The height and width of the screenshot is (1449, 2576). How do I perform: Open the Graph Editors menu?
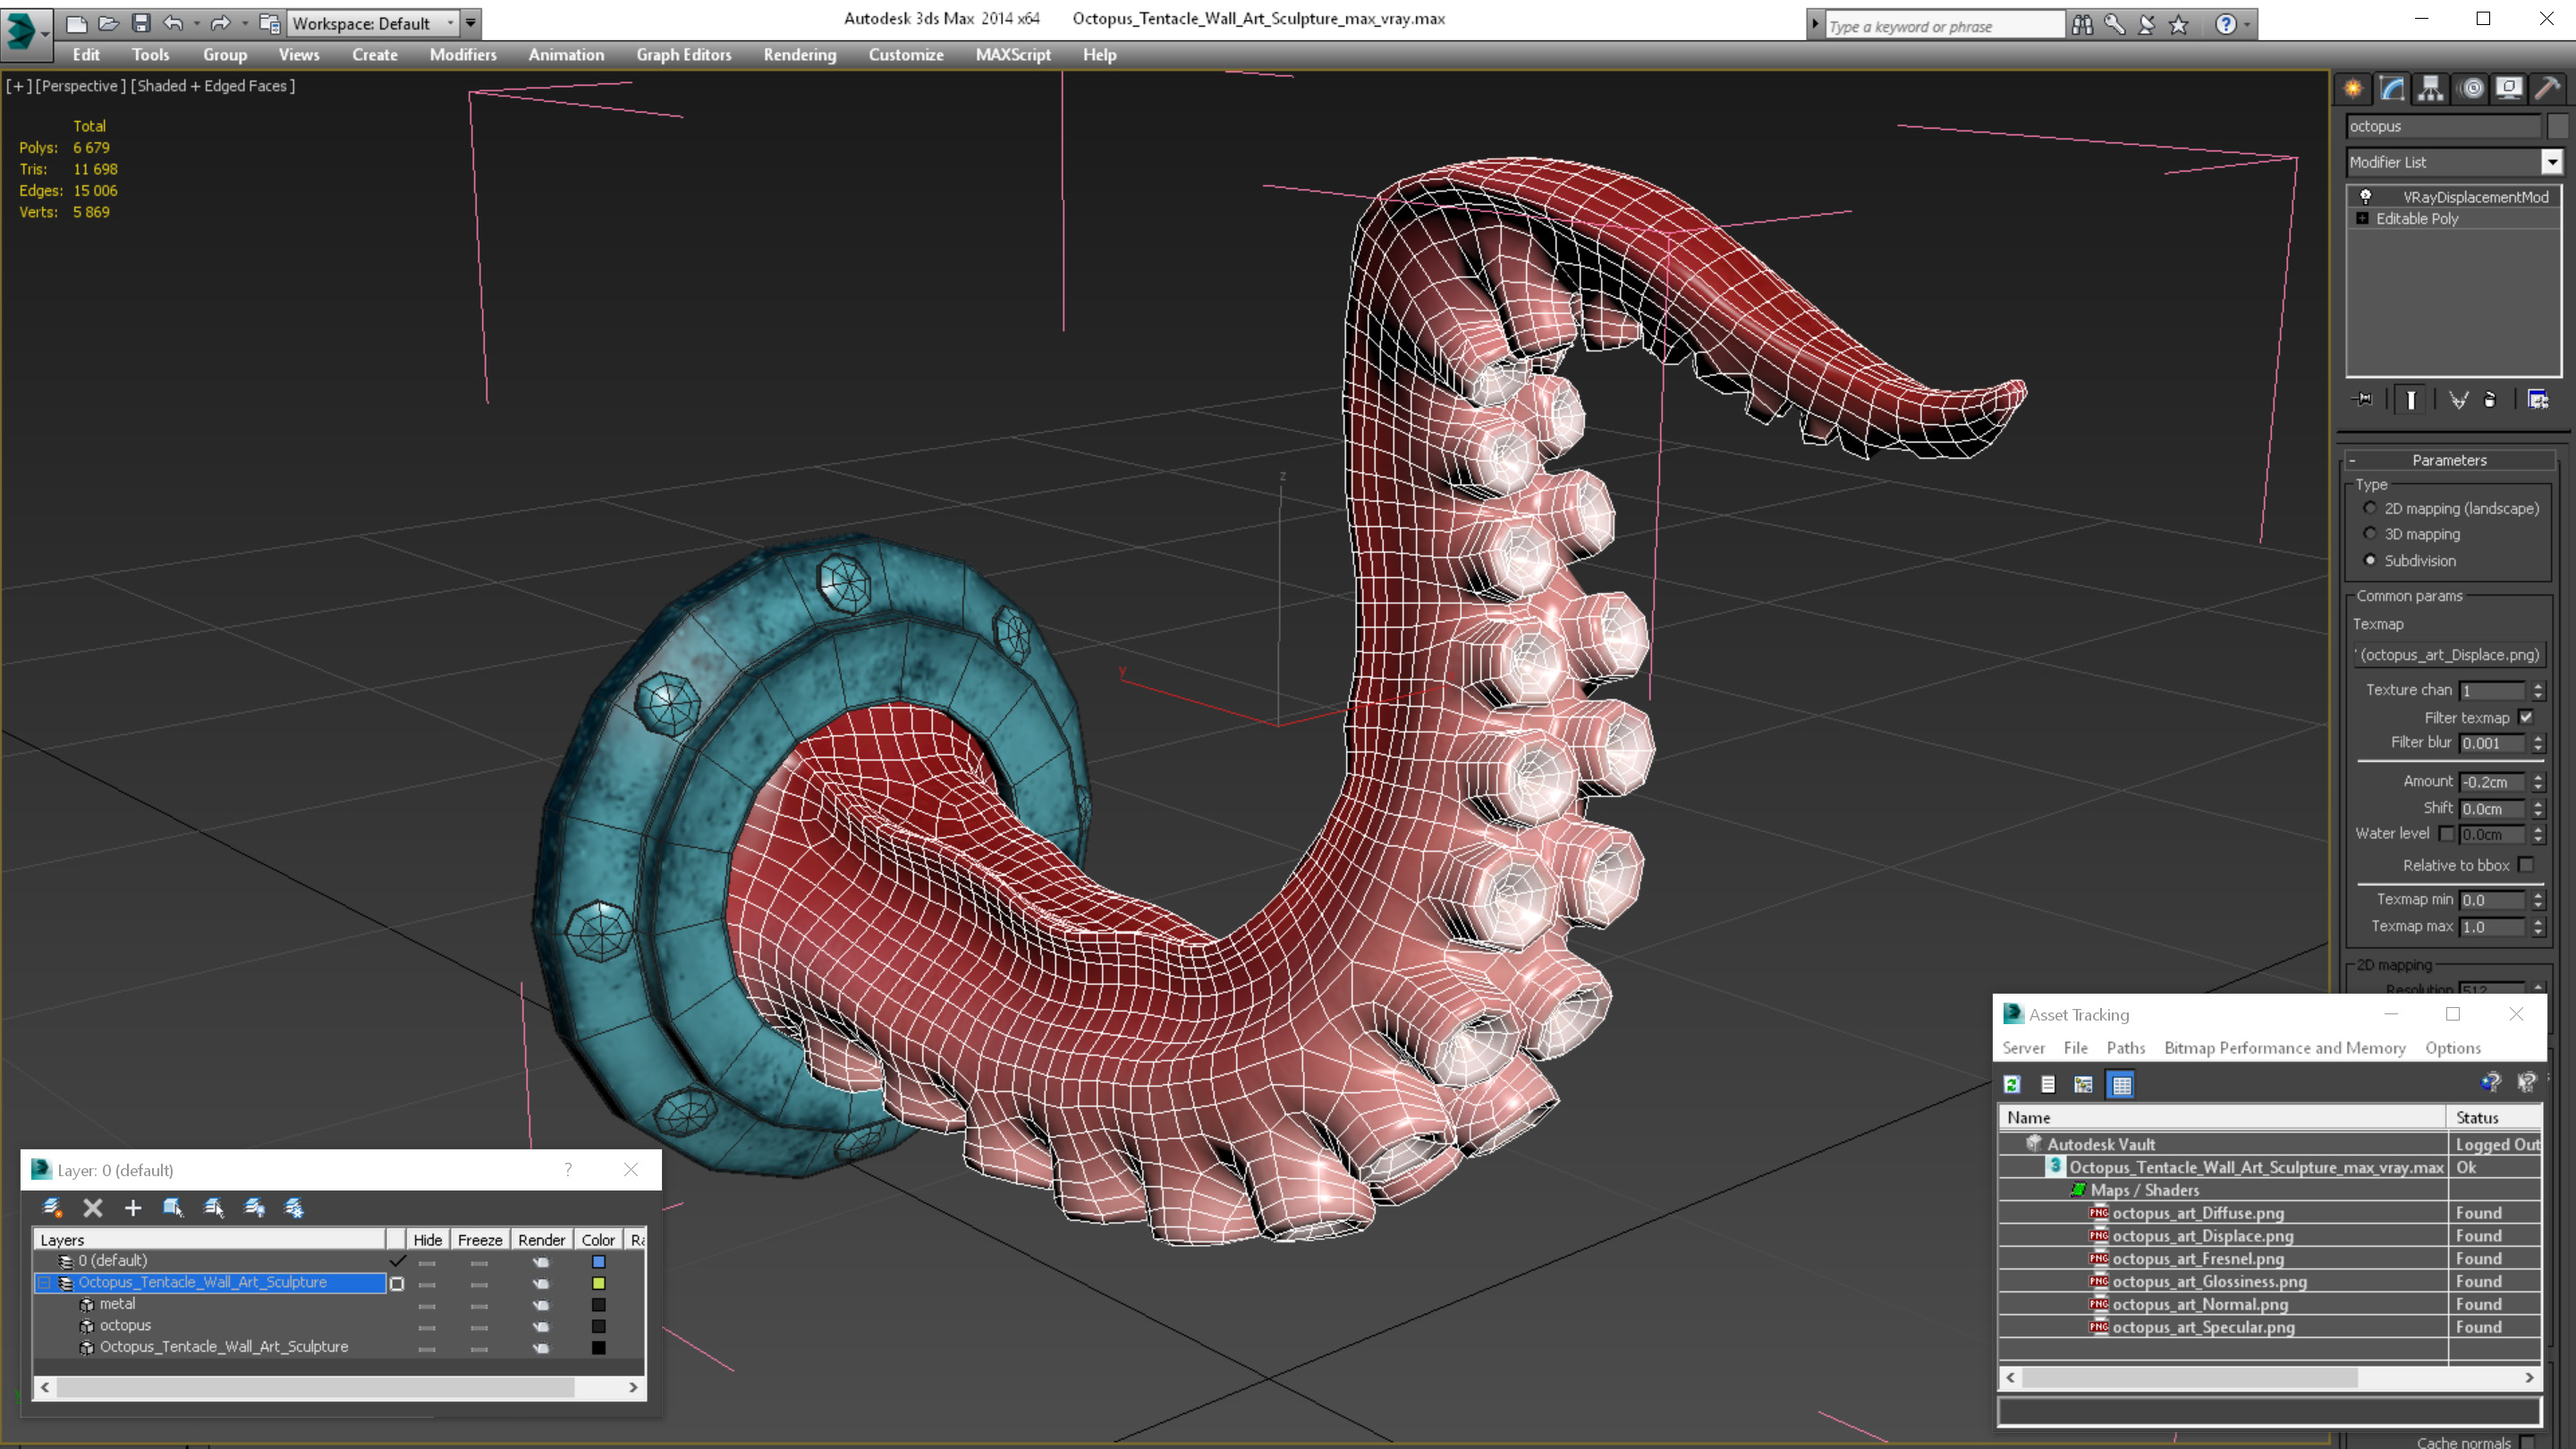tap(684, 55)
